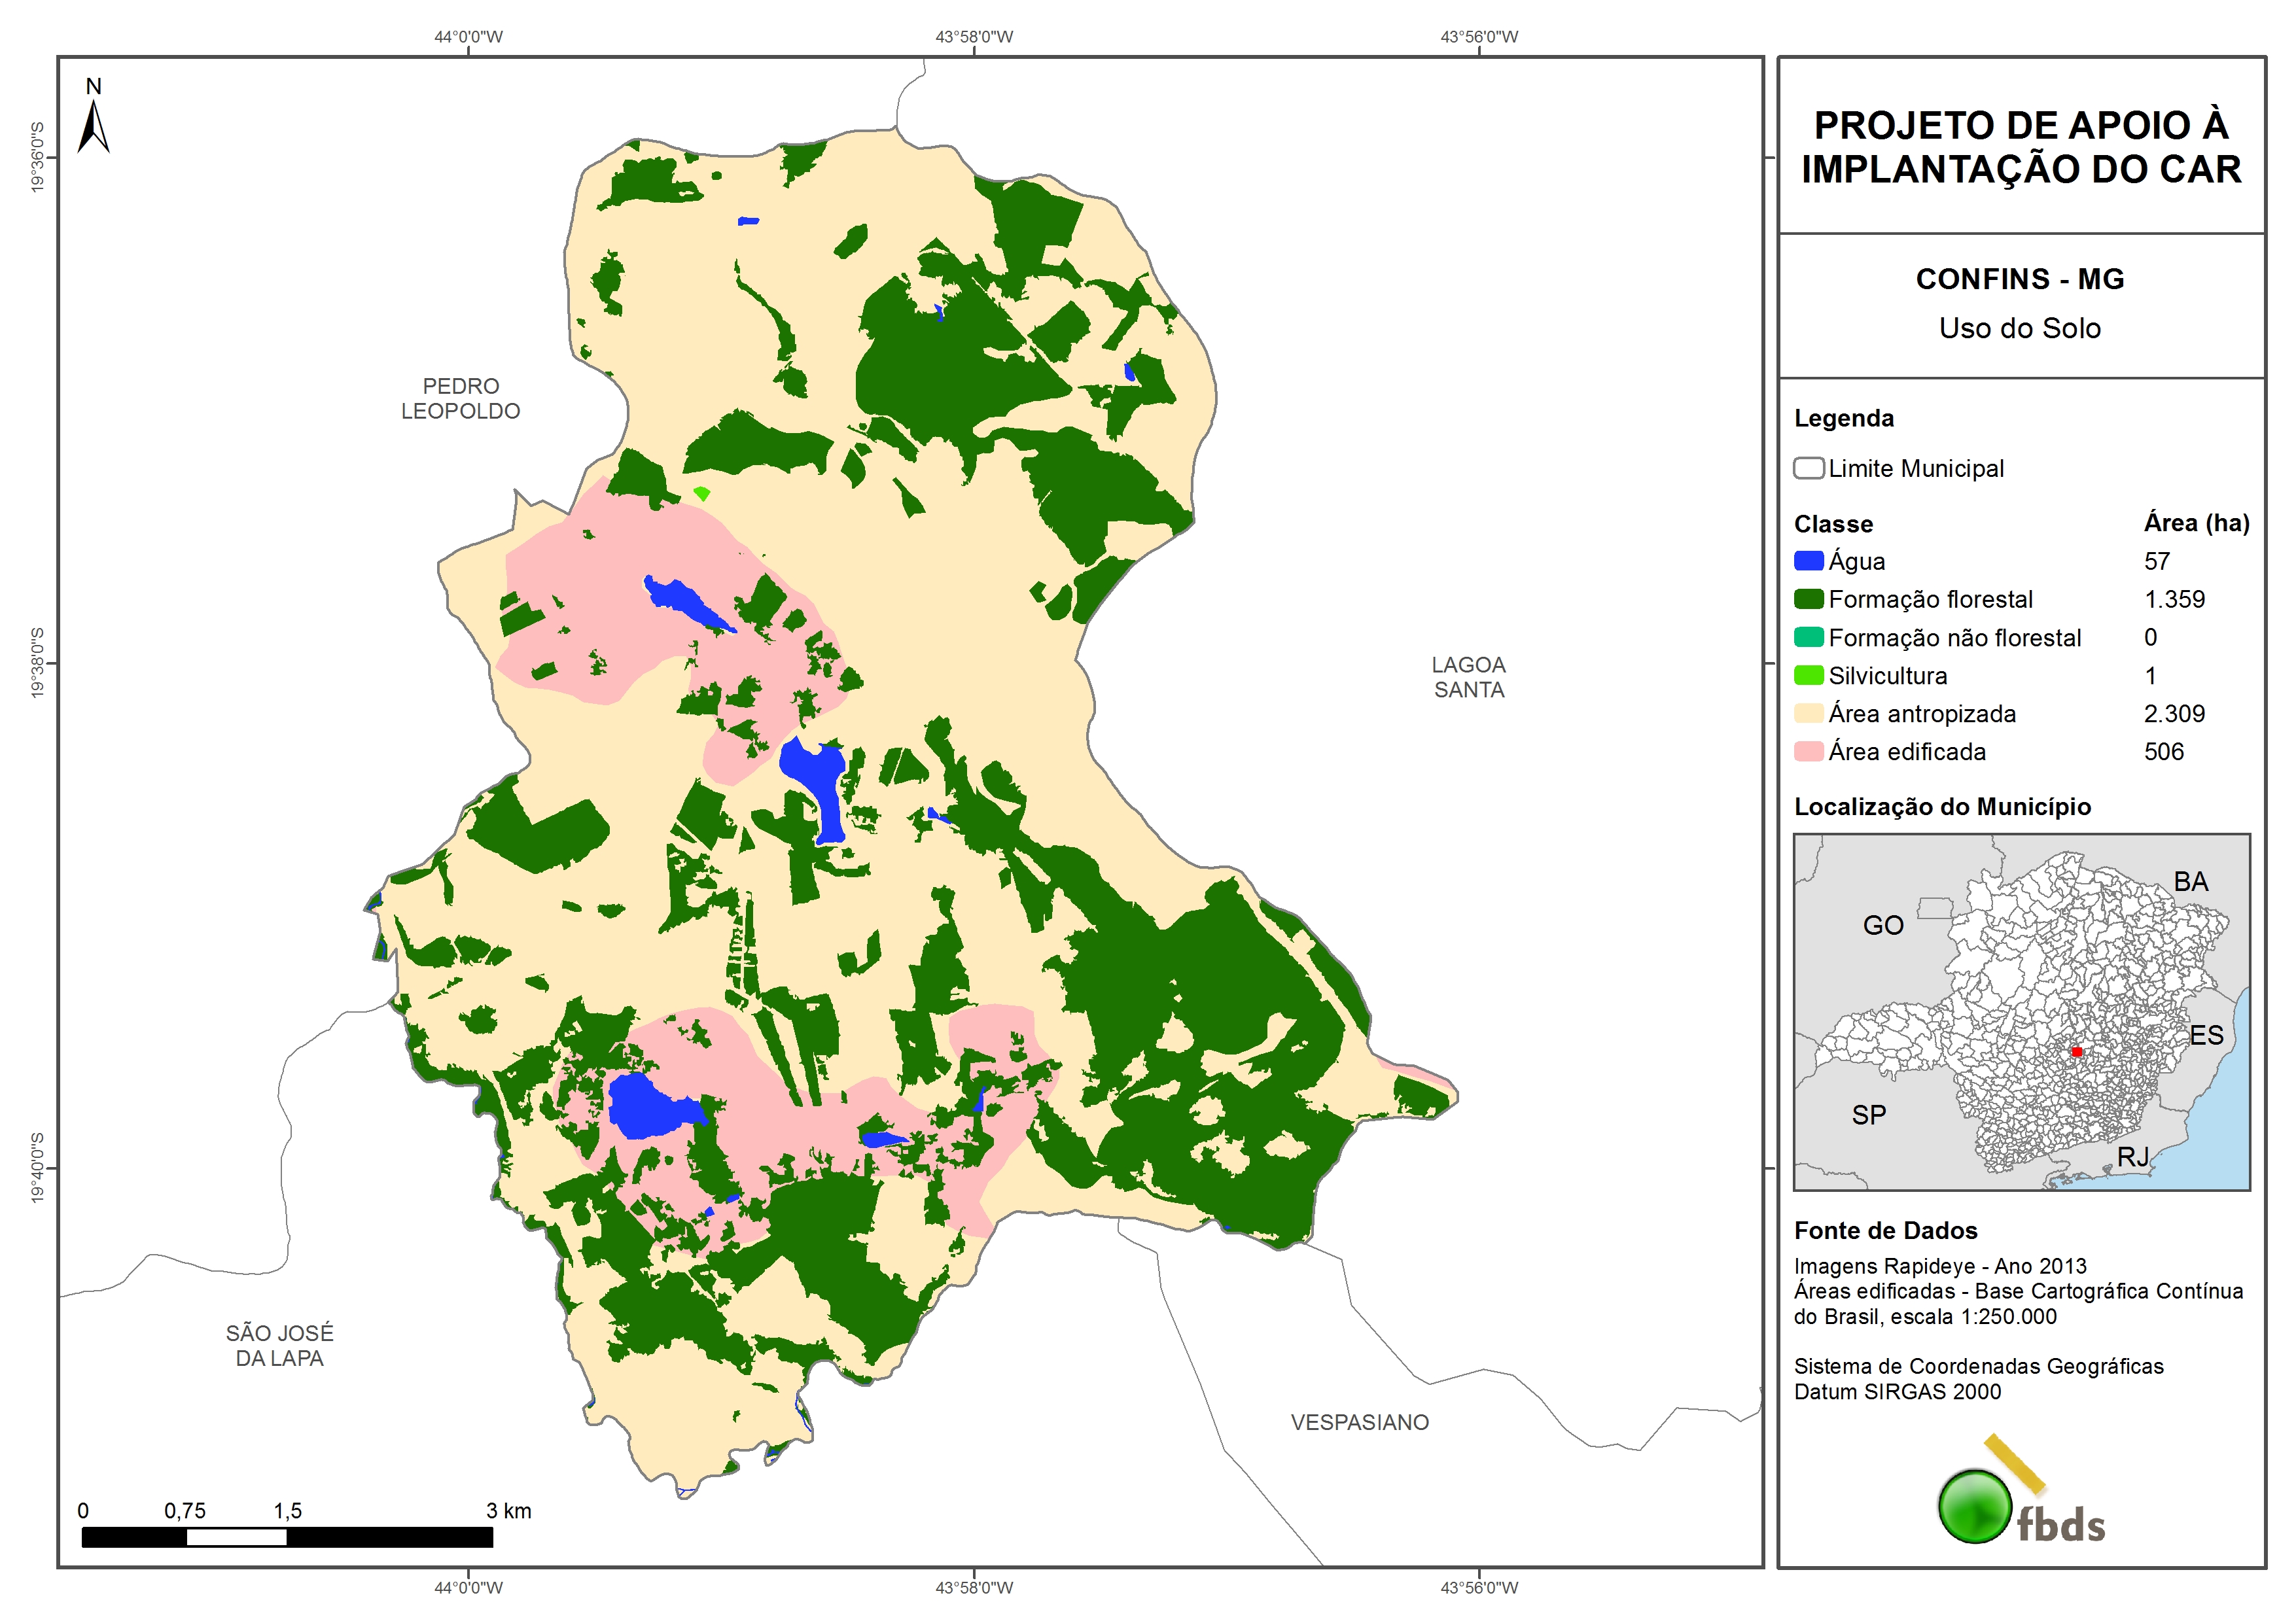The width and height of the screenshot is (2296, 1623).
Task: Click the PEDRO LEOPOLDO map label
Action: point(460,398)
